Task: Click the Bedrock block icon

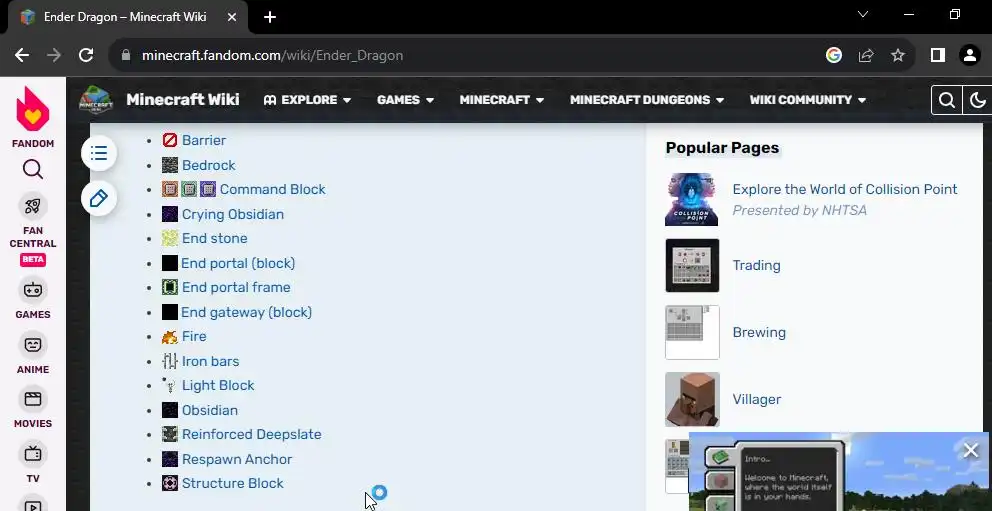Action: pyautogui.click(x=170, y=165)
